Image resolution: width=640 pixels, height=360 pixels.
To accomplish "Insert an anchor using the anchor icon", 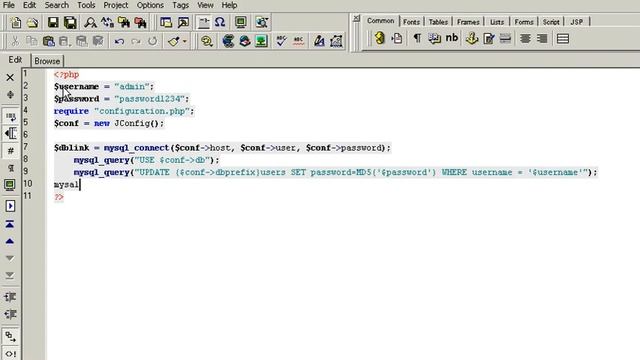I will [472, 39].
